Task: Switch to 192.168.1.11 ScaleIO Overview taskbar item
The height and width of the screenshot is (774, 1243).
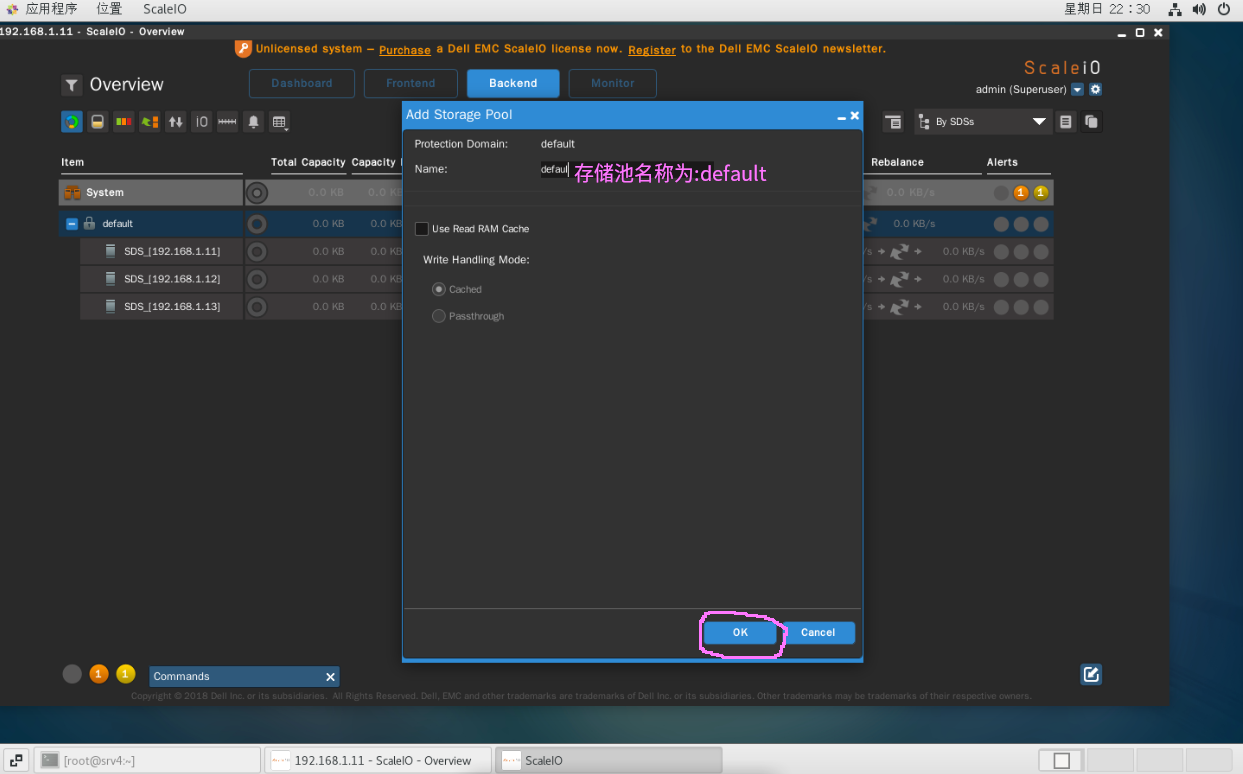Action: pyautogui.click(x=378, y=760)
